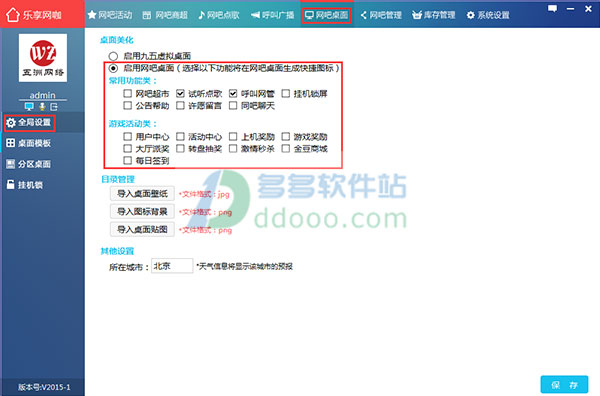Switch to the 网吧点歌 tab
The image size is (600, 396).
click(x=219, y=15)
